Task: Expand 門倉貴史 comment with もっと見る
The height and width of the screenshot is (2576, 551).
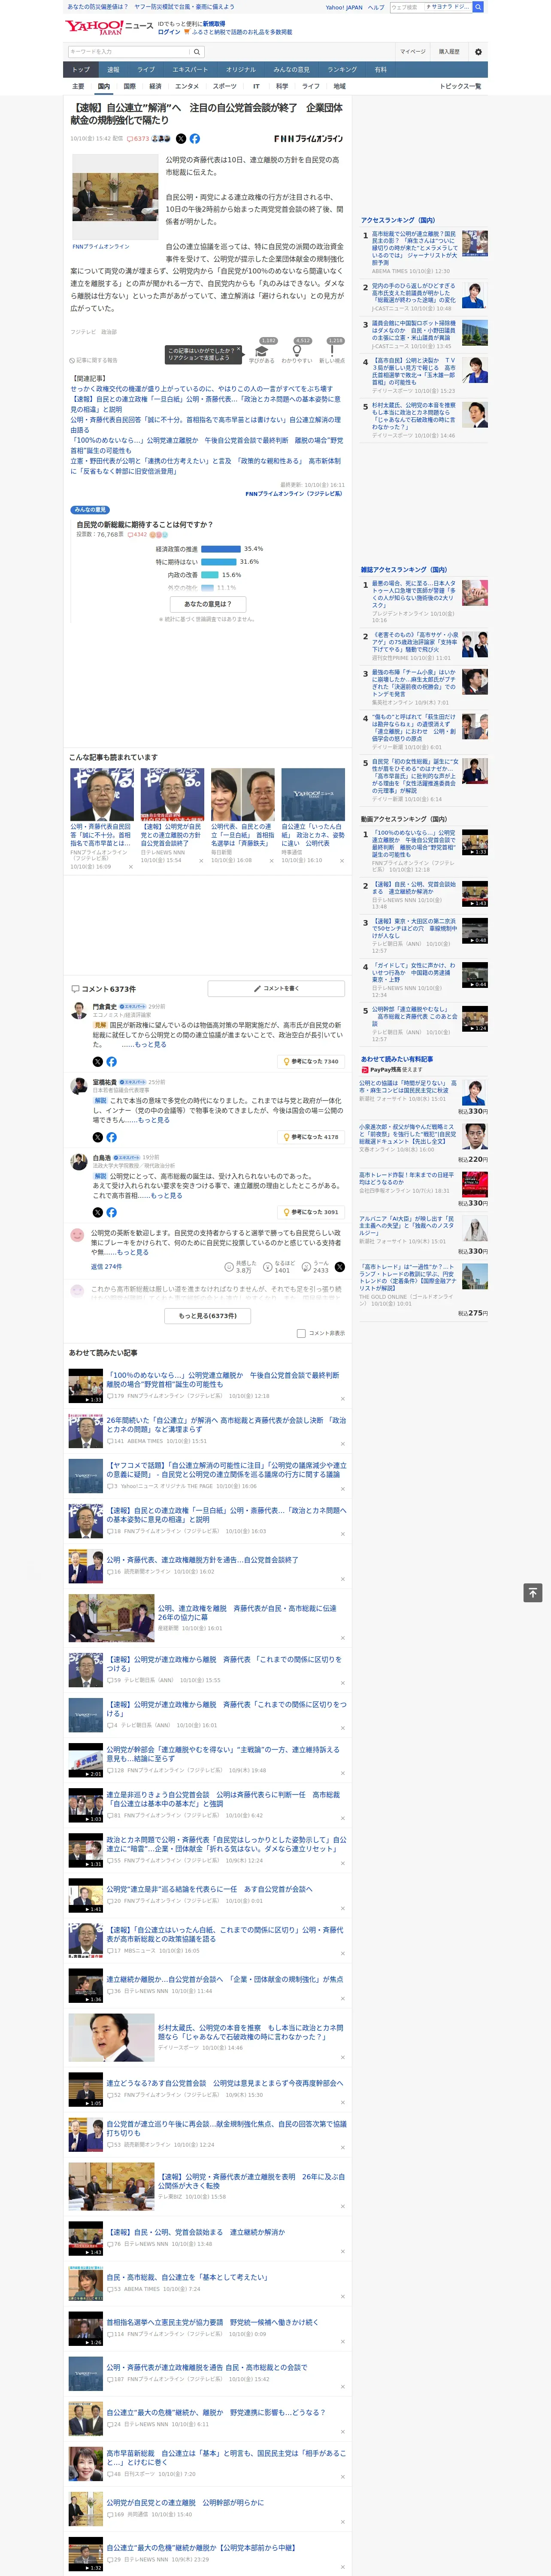Action: click(x=151, y=1044)
